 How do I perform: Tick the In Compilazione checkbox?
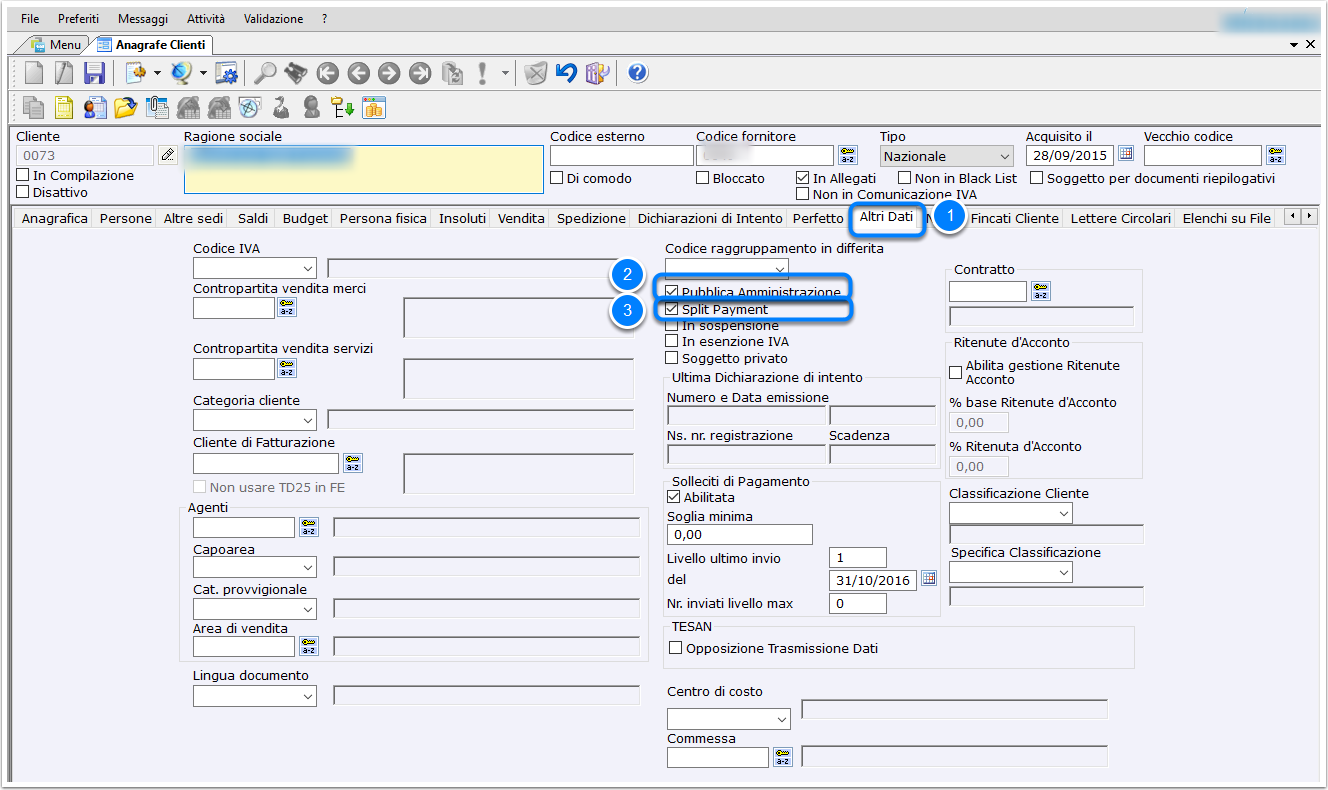23,176
